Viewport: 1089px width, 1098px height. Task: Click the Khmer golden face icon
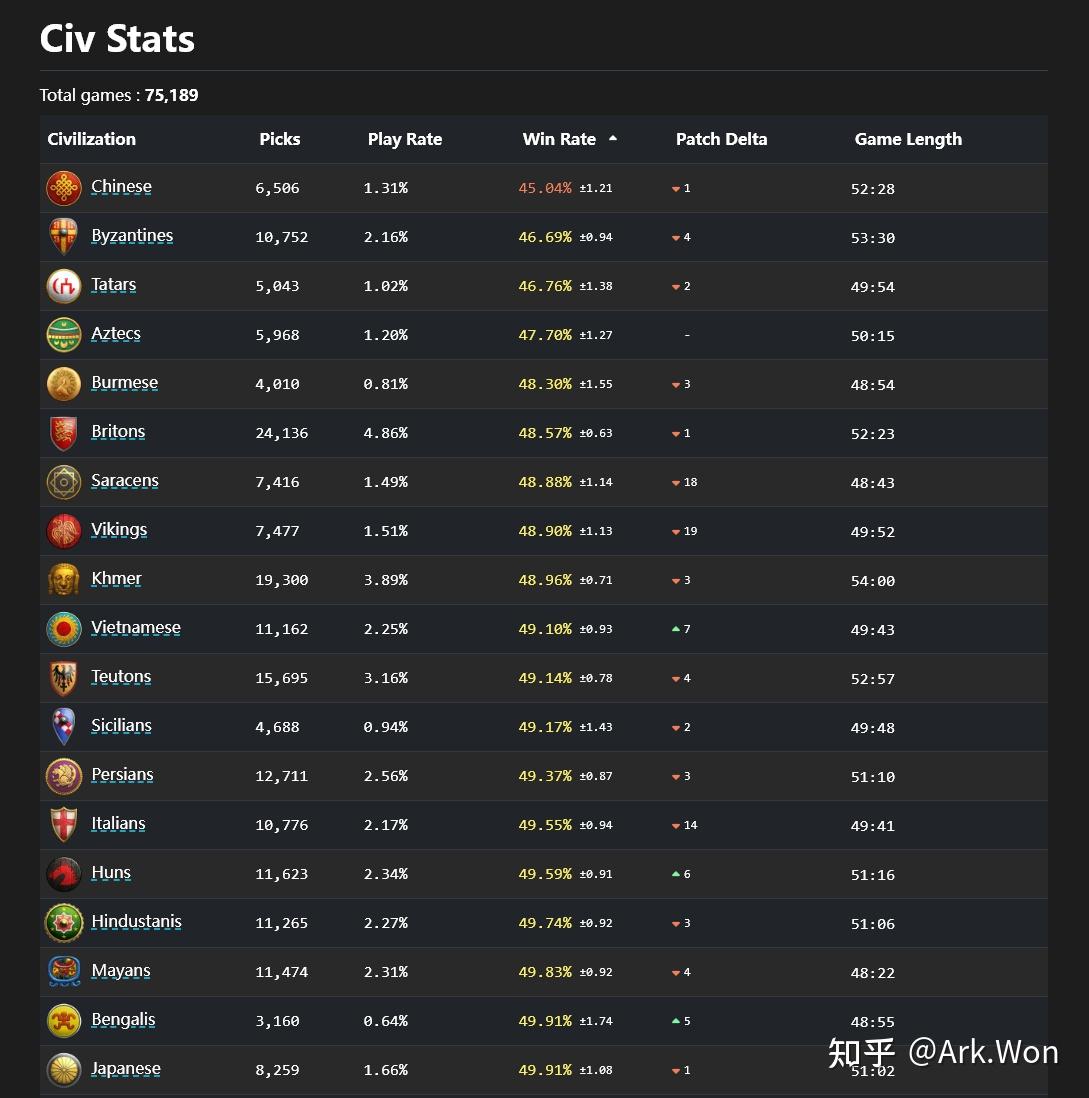click(x=64, y=581)
